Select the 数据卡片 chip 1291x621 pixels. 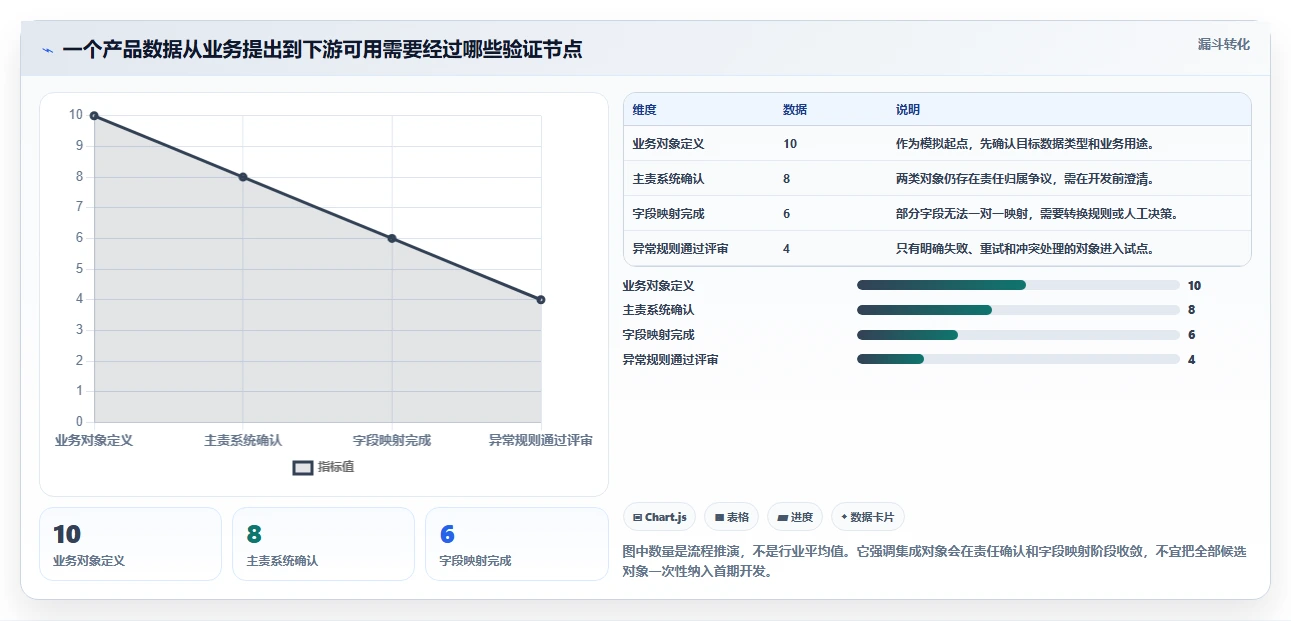868,517
